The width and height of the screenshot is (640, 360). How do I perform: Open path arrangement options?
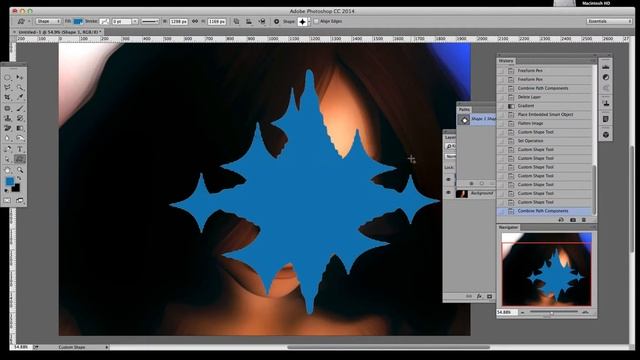pyautogui.click(x=262, y=21)
